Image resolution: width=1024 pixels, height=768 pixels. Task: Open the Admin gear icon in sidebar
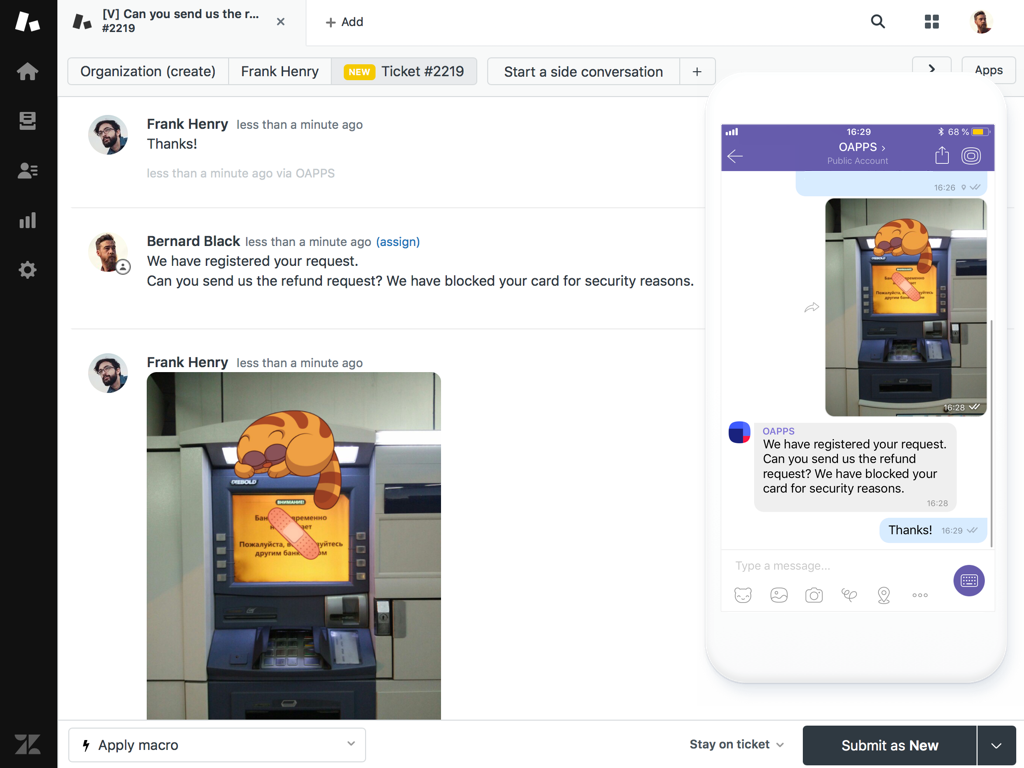27,270
